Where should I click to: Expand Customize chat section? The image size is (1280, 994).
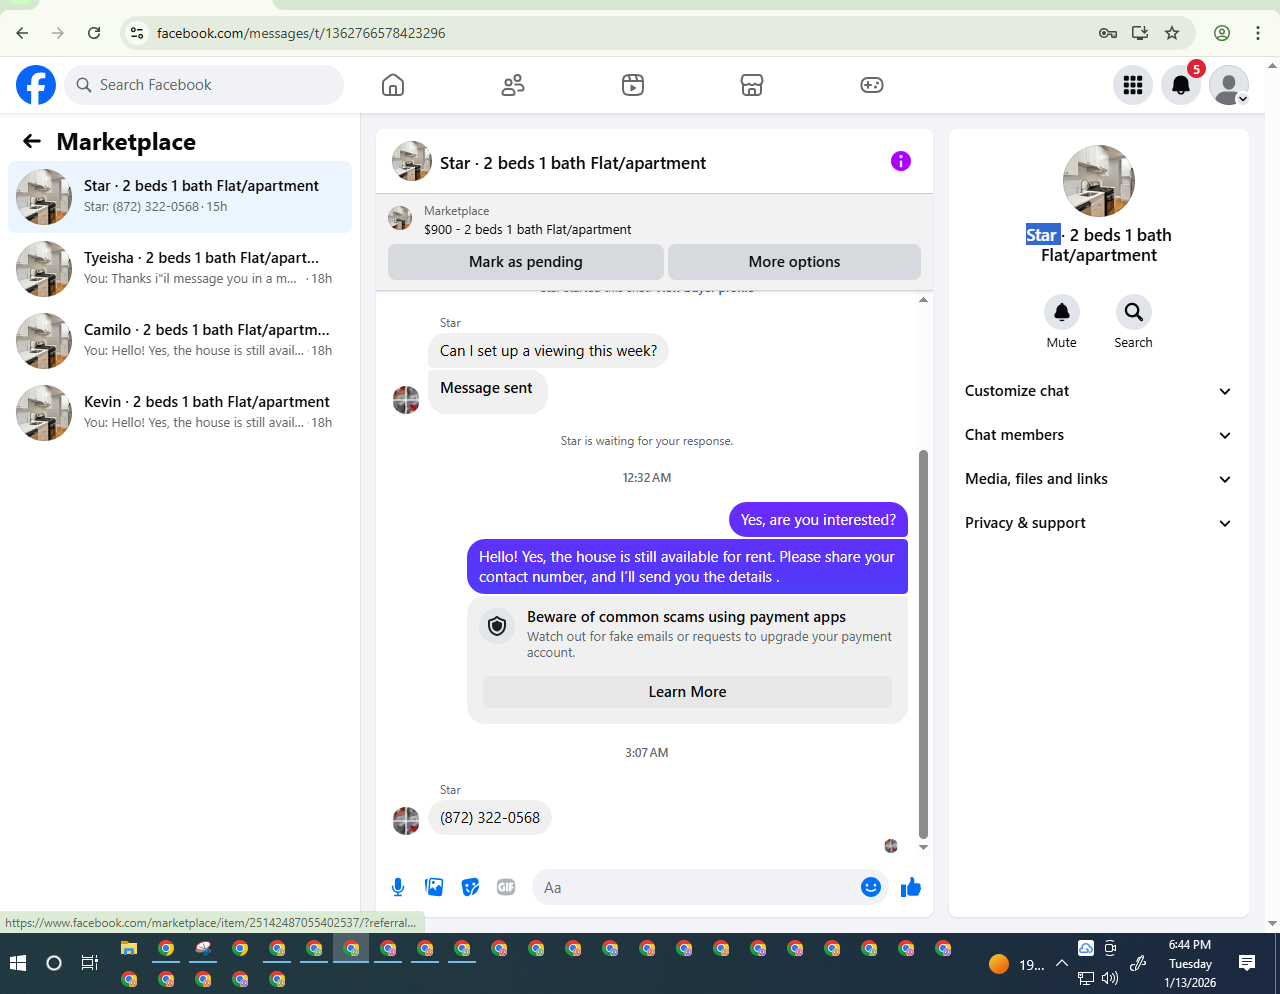1098,391
